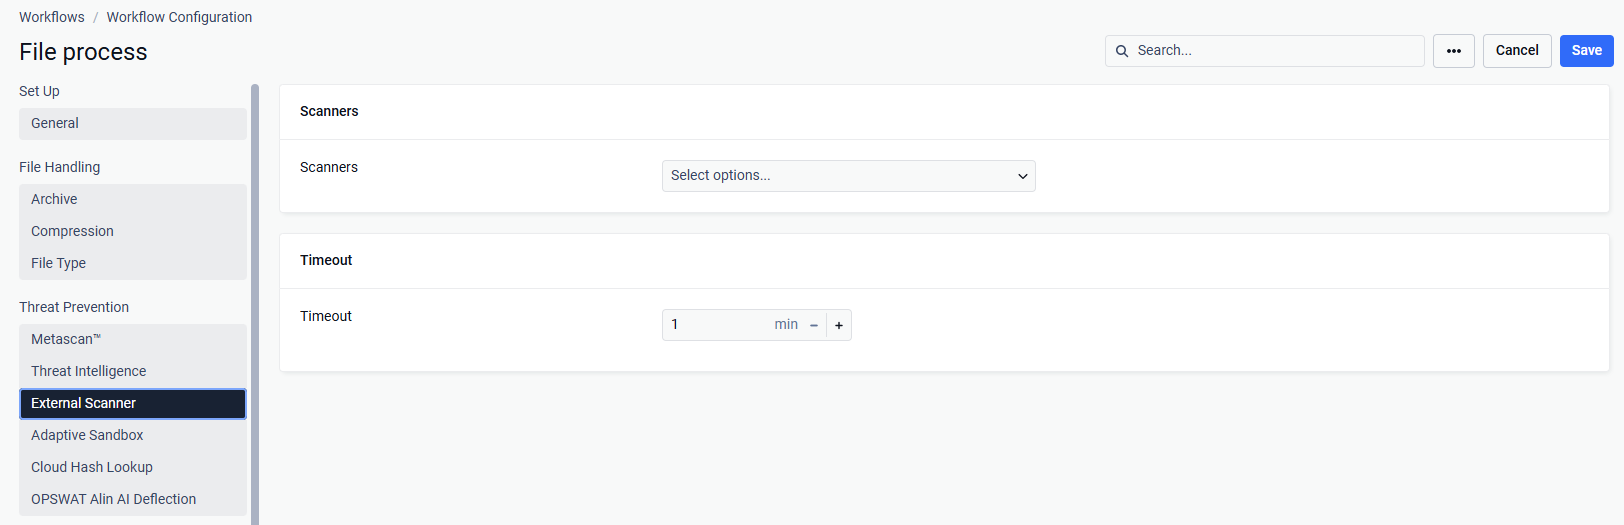Open Threat Intelligence settings
The height and width of the screenshot is (525, 1624).
[x=133, y=372]
